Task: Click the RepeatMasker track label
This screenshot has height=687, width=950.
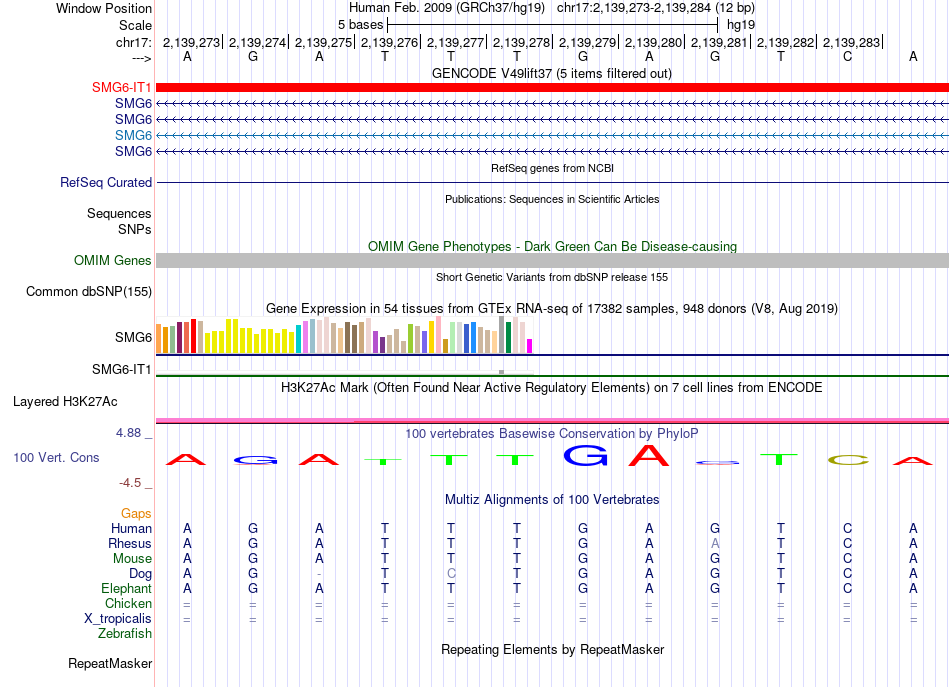Action: click(110, 664)
